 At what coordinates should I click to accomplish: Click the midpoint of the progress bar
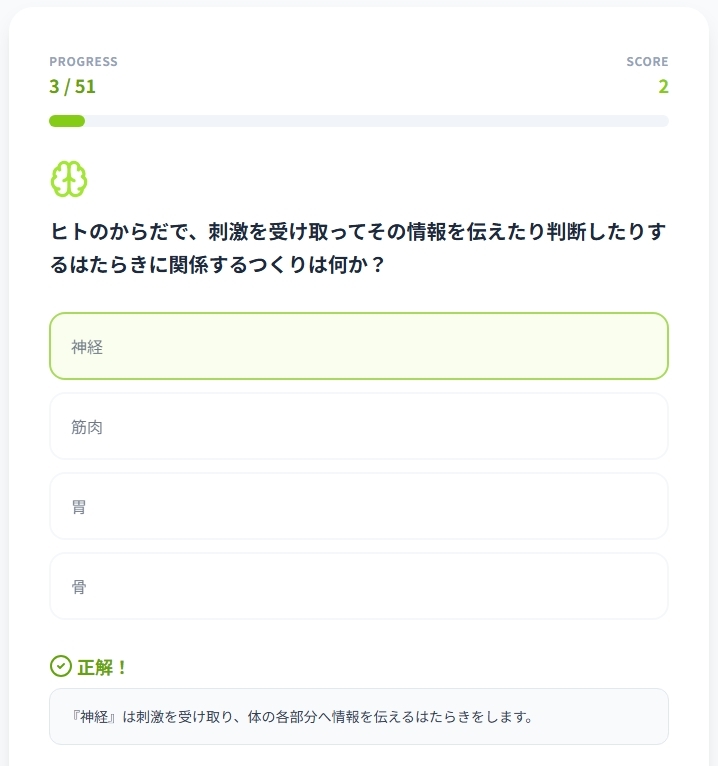click(358, 121)
